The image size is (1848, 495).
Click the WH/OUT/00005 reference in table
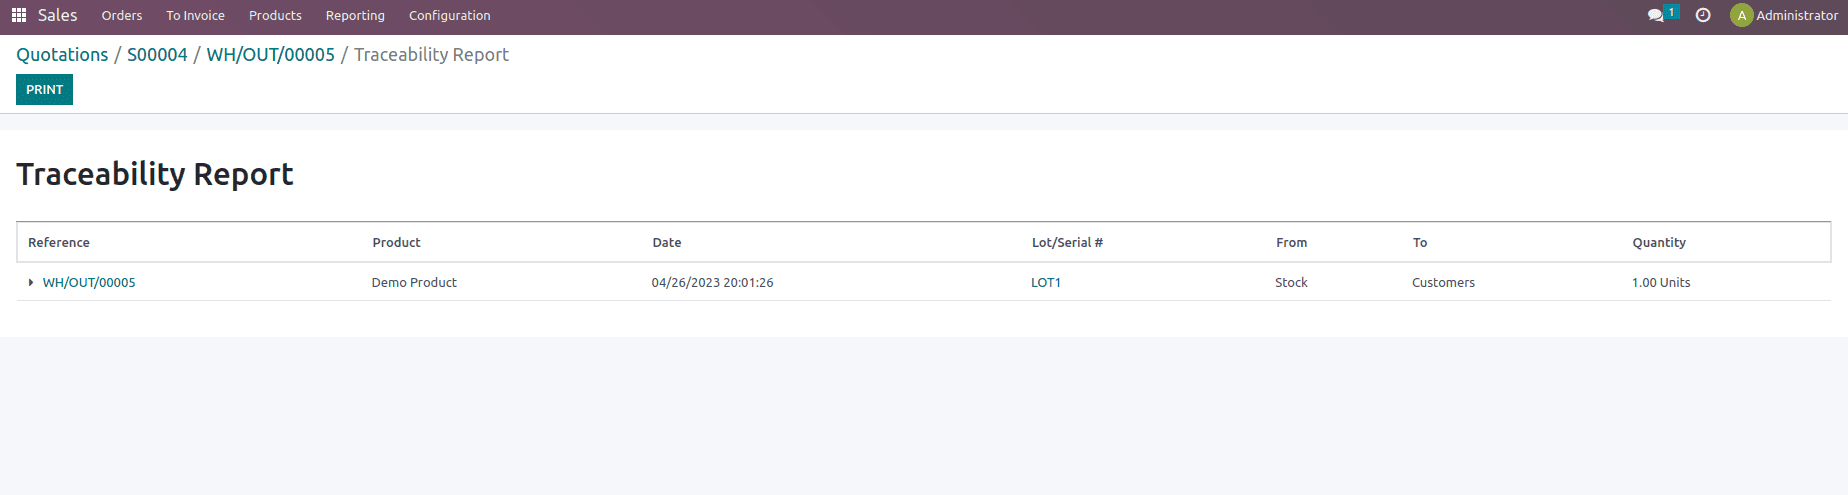point(89,283)
